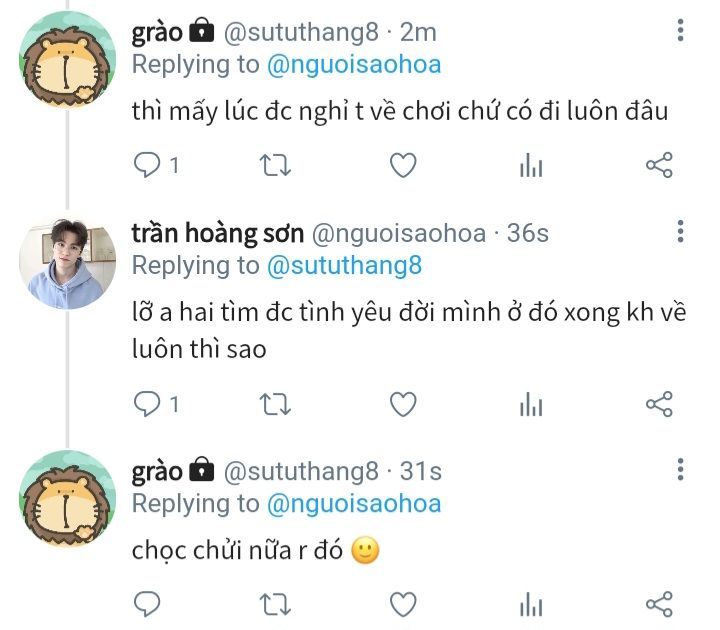This screenshot has height=630, width=720.
Task: Like the last tweet with smiley emoji
Action: pyautogui.click(x=402, y=604)
